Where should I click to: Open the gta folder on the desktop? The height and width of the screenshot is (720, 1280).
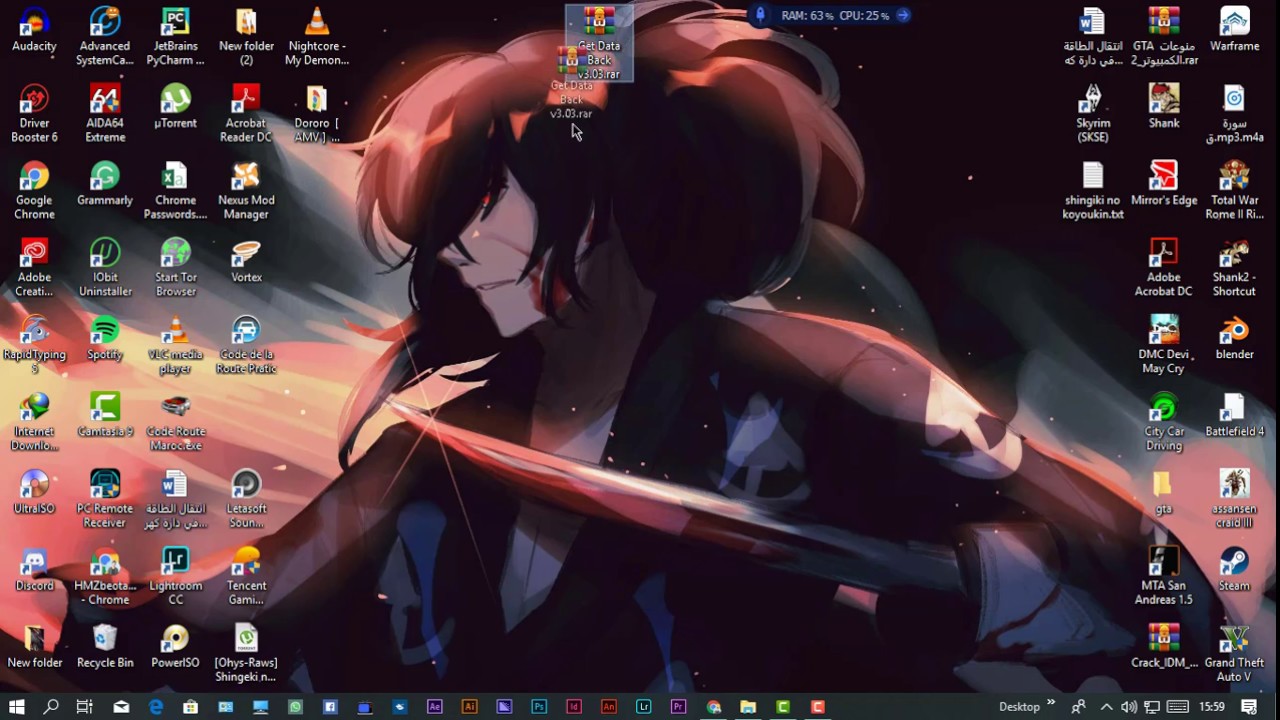[x=1164, y=492]
